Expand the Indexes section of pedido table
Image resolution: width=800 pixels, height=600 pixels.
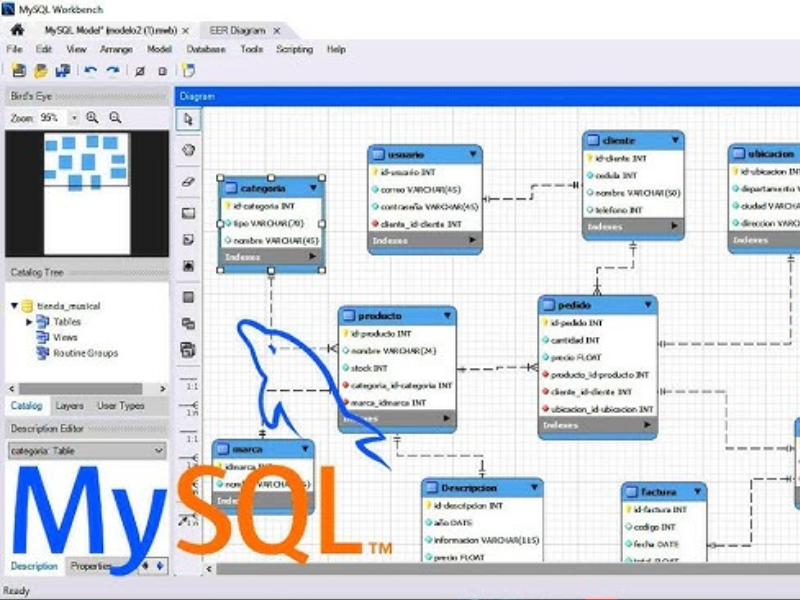[x=647, y=424]
